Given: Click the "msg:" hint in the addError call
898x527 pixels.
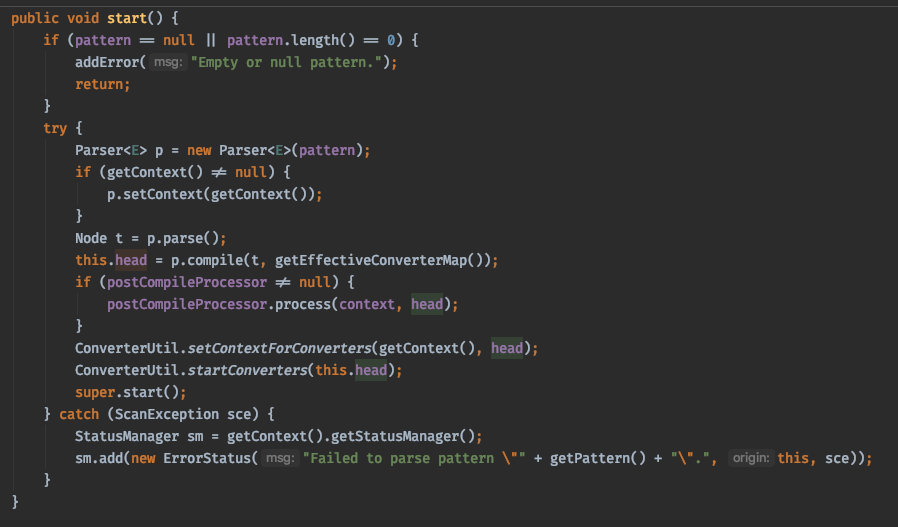Looking at the screenshot, I should [x=168, y=62].
